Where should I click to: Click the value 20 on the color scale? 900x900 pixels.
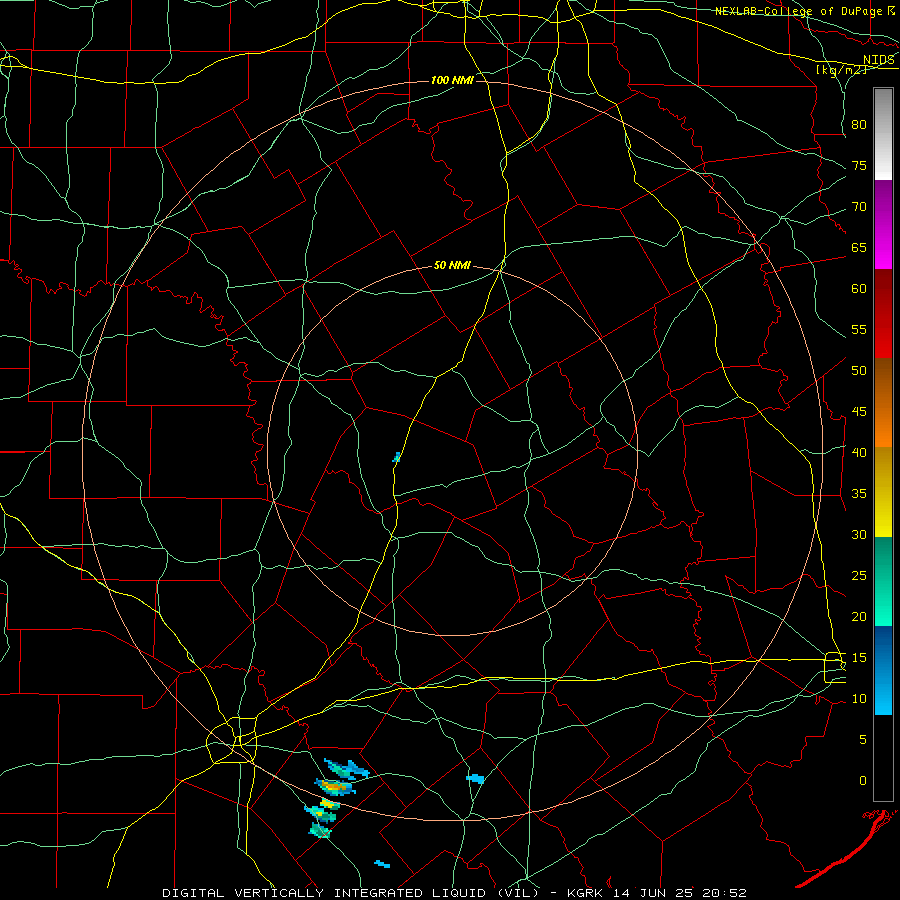click(x=859, y=616)
